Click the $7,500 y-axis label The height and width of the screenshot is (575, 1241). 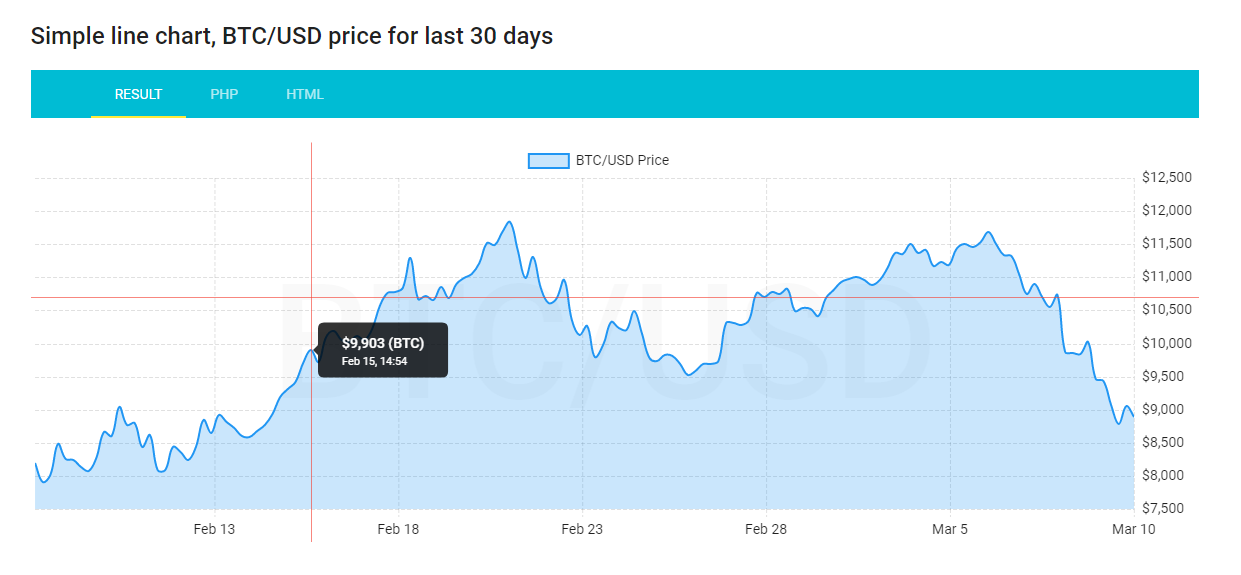tap(1166, 508)
